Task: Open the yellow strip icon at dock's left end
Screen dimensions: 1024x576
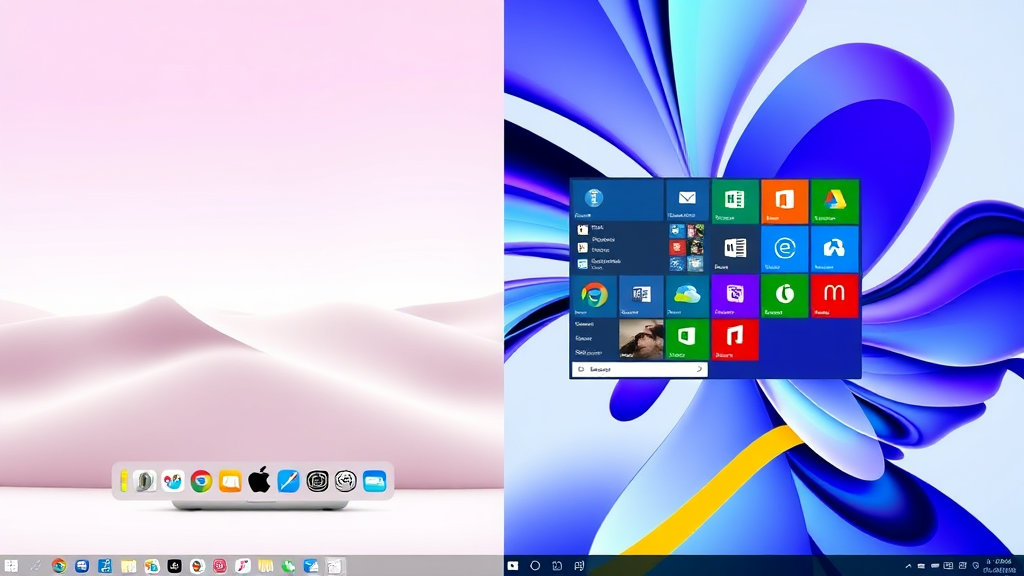Action: [x=123, y=481]
